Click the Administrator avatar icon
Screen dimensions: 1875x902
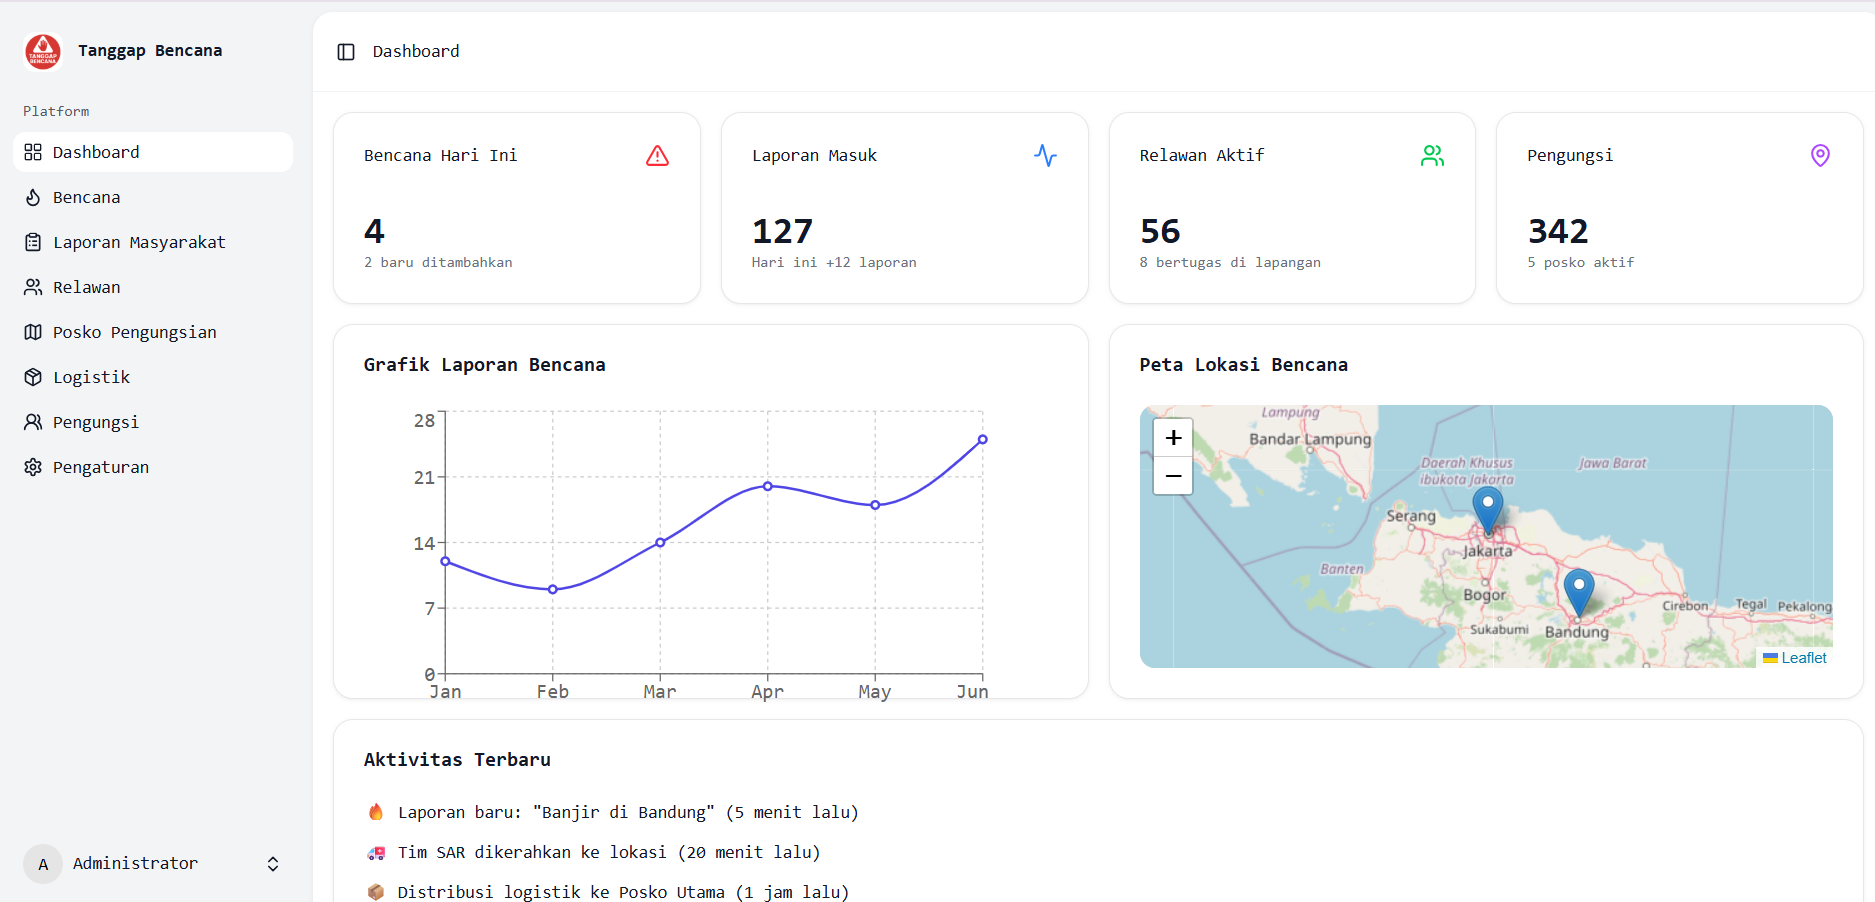(x=43, y=864)
